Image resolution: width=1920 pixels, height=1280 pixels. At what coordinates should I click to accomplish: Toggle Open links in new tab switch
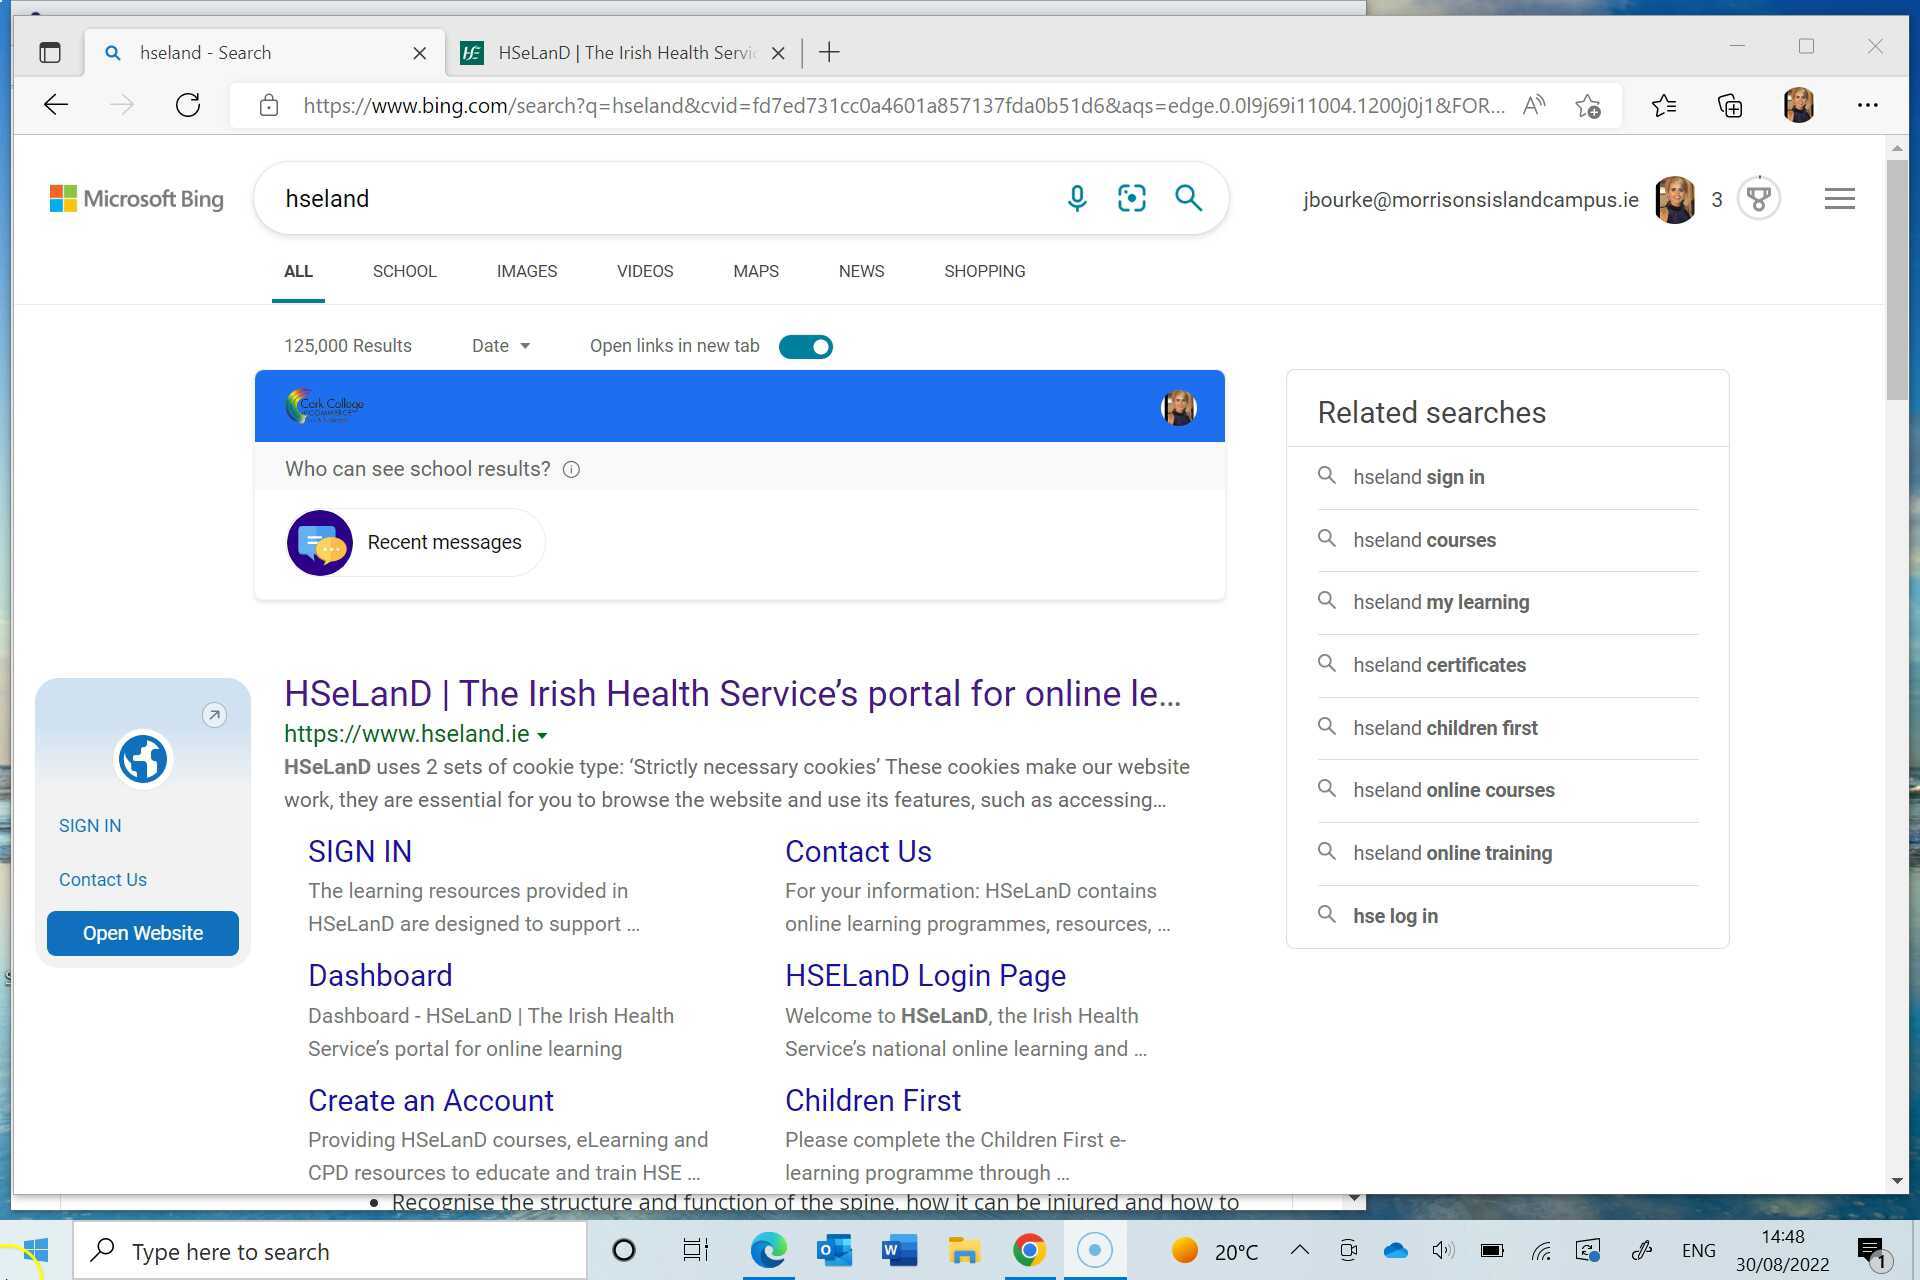[805, 347]
